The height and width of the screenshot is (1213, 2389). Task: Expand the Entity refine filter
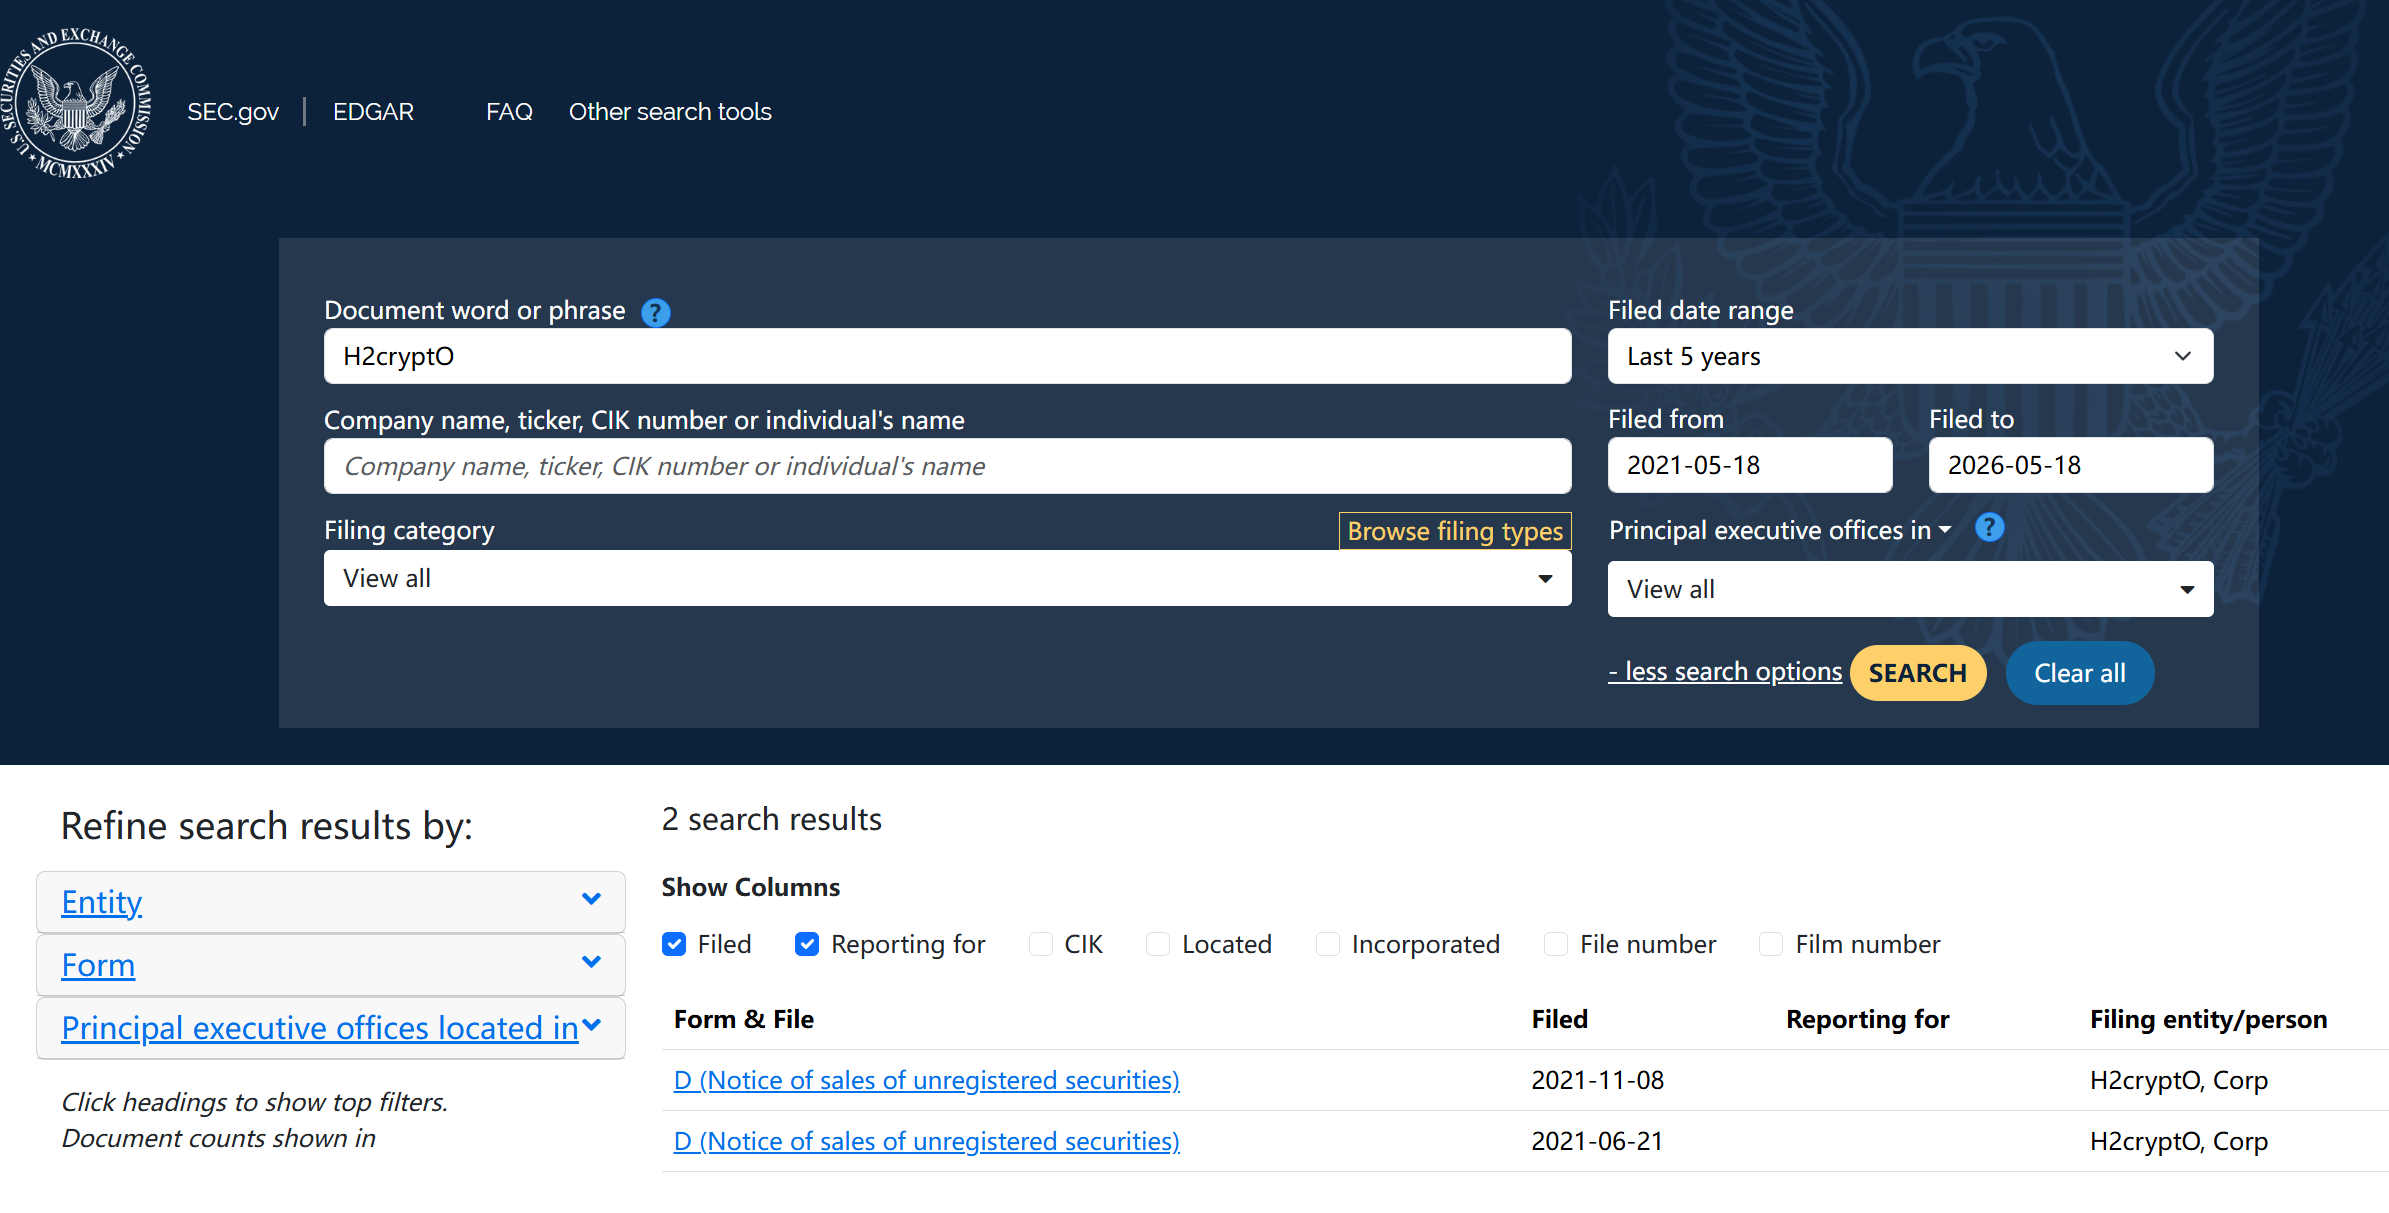tap(331, 902)
